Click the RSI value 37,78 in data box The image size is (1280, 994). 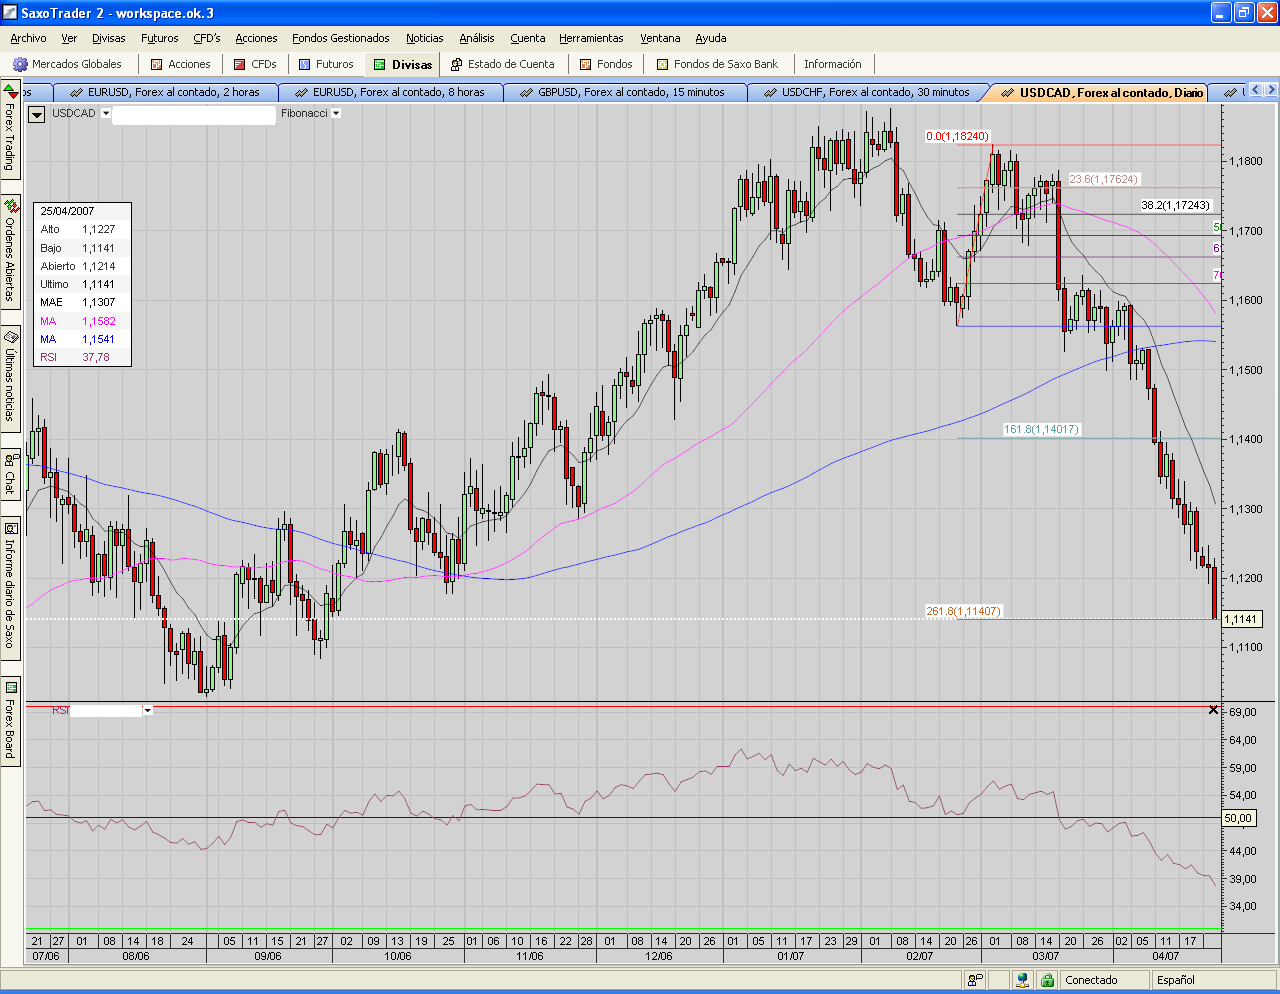click(96, 357)
